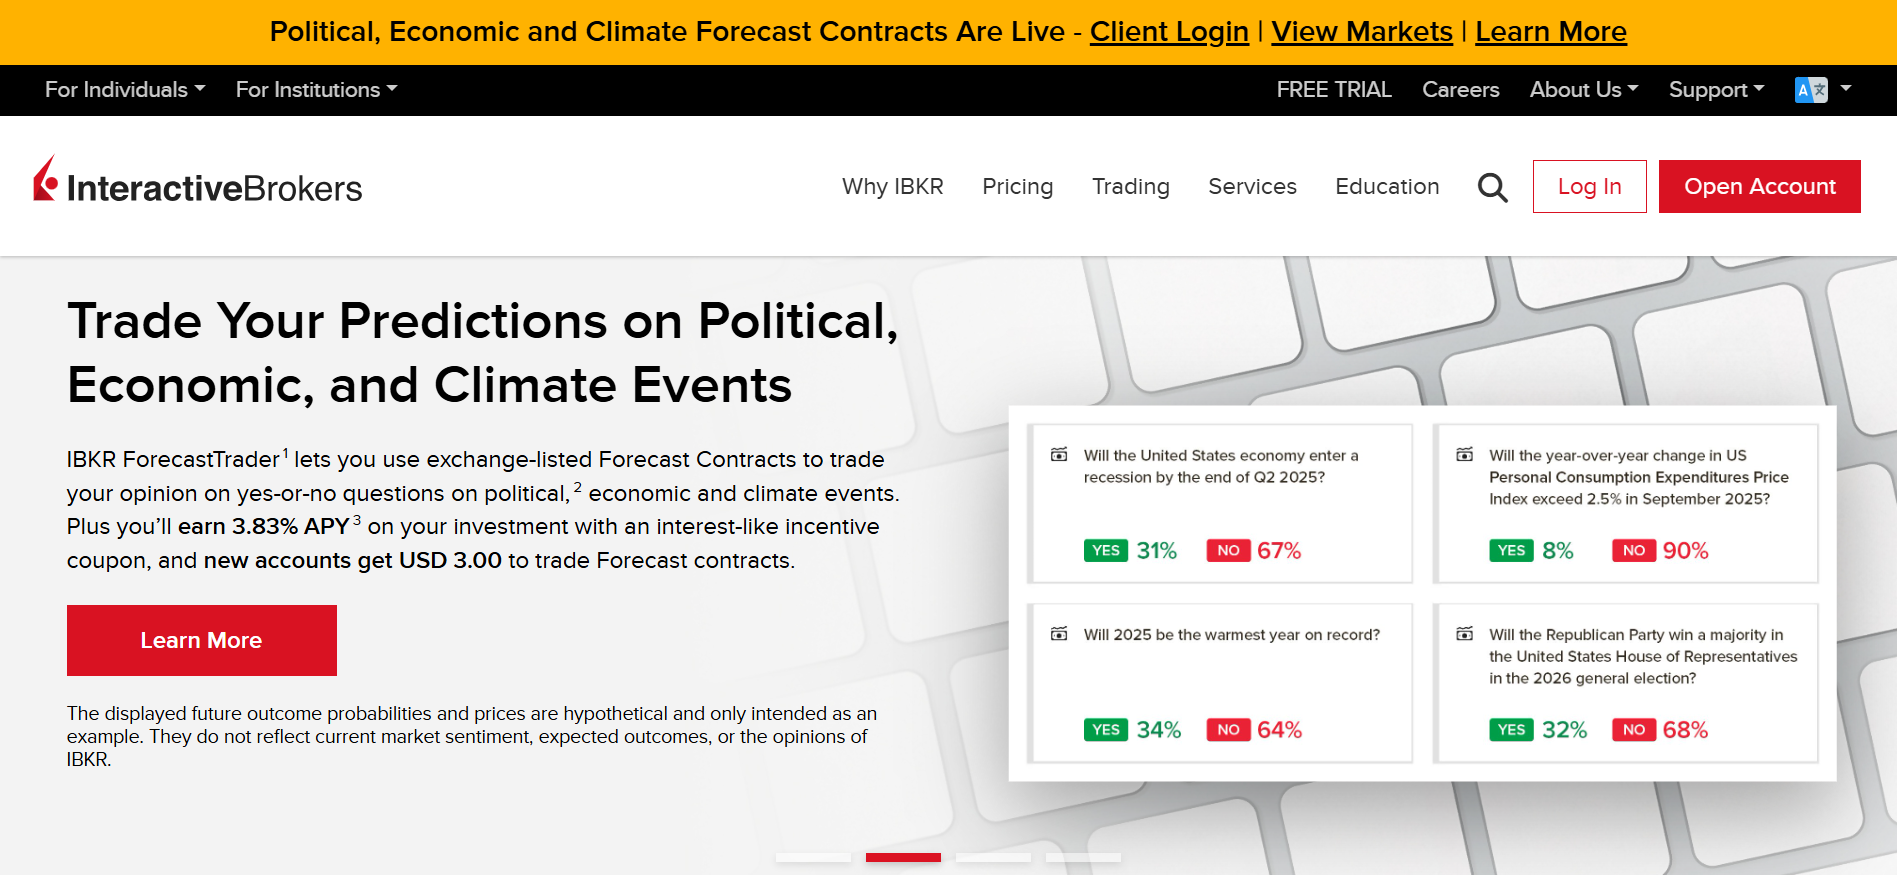Jump to the first carousel slide indicator

click(x=813, y=857)
